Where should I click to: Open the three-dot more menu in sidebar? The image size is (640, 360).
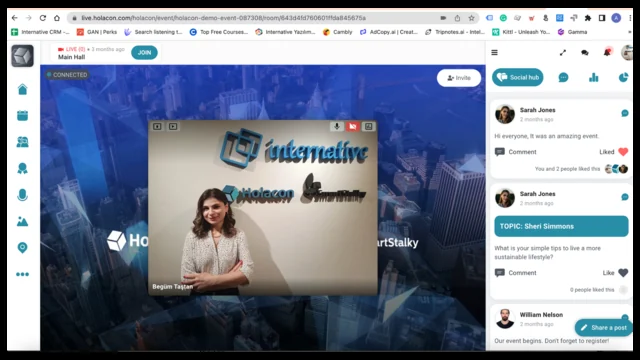(x=22, y=274)
